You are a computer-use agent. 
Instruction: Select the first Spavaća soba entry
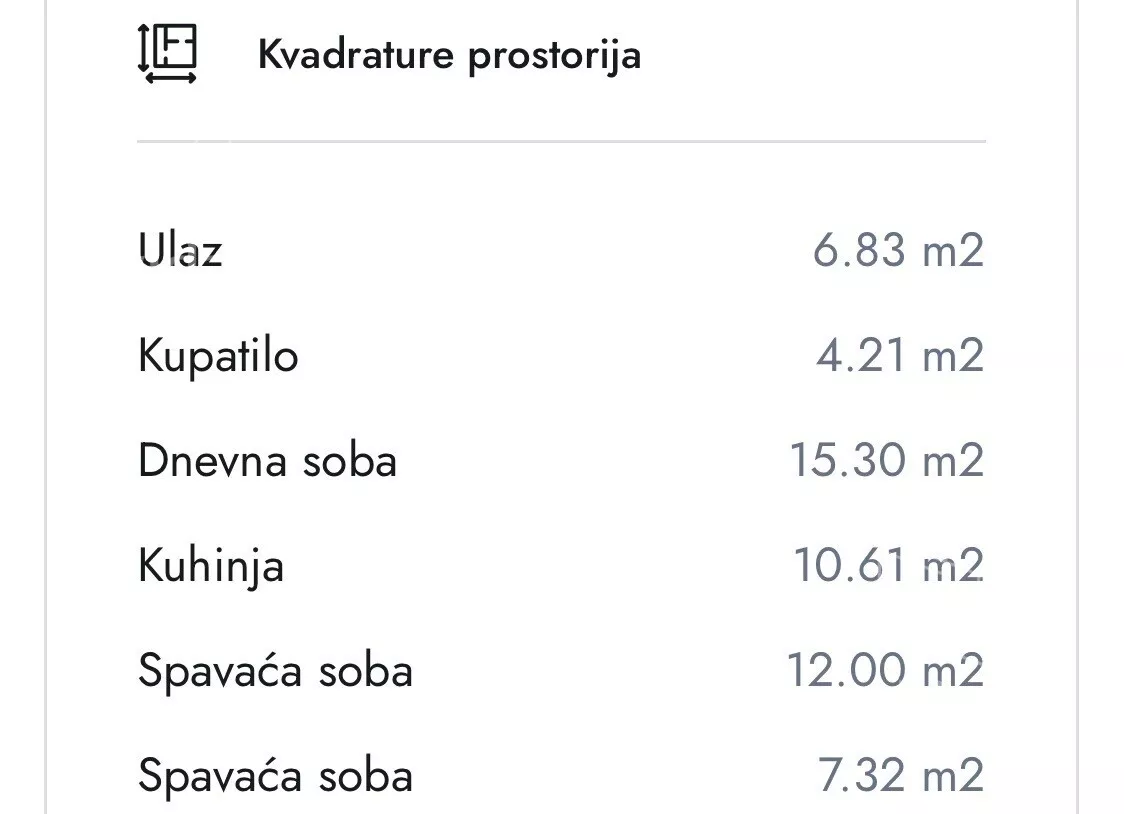click(x=277, y=670)
